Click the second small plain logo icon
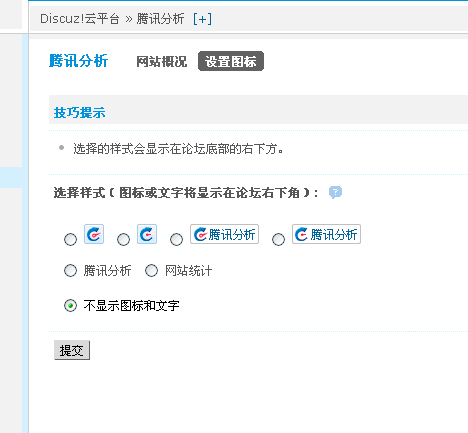The width and height of the screenshot is (468, 433). 147,234
